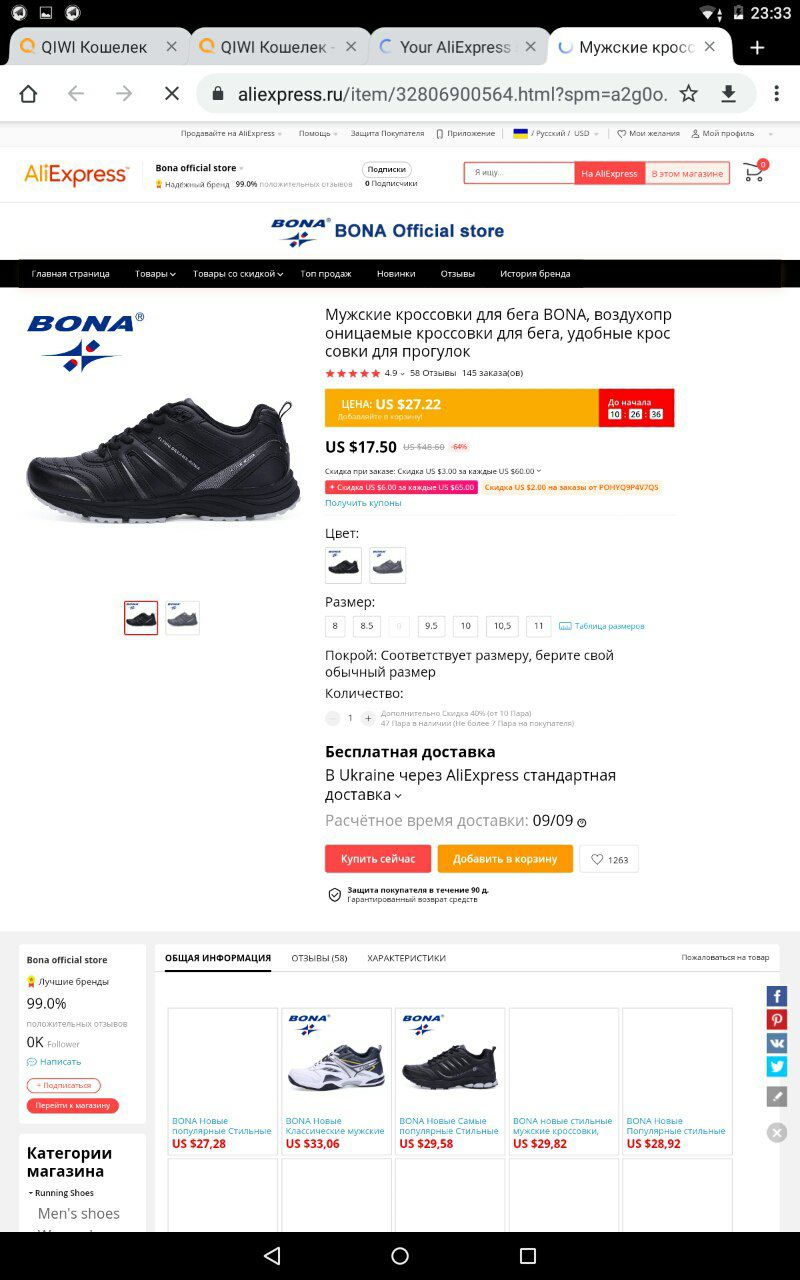Share the product on Facebook
Viewport: 800px width, 1280px height.
777,996
